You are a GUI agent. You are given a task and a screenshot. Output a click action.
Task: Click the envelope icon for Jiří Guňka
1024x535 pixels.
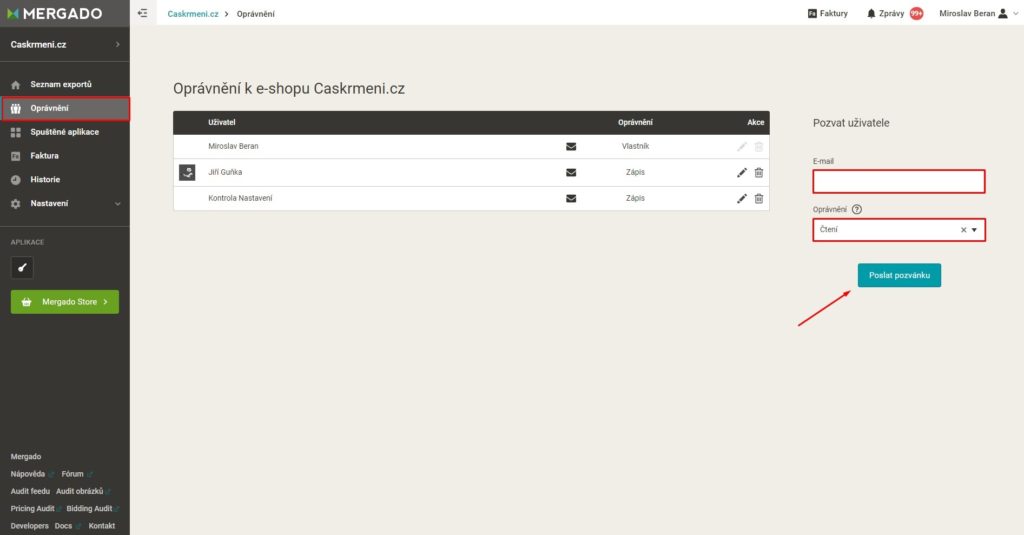coord(571,172)
